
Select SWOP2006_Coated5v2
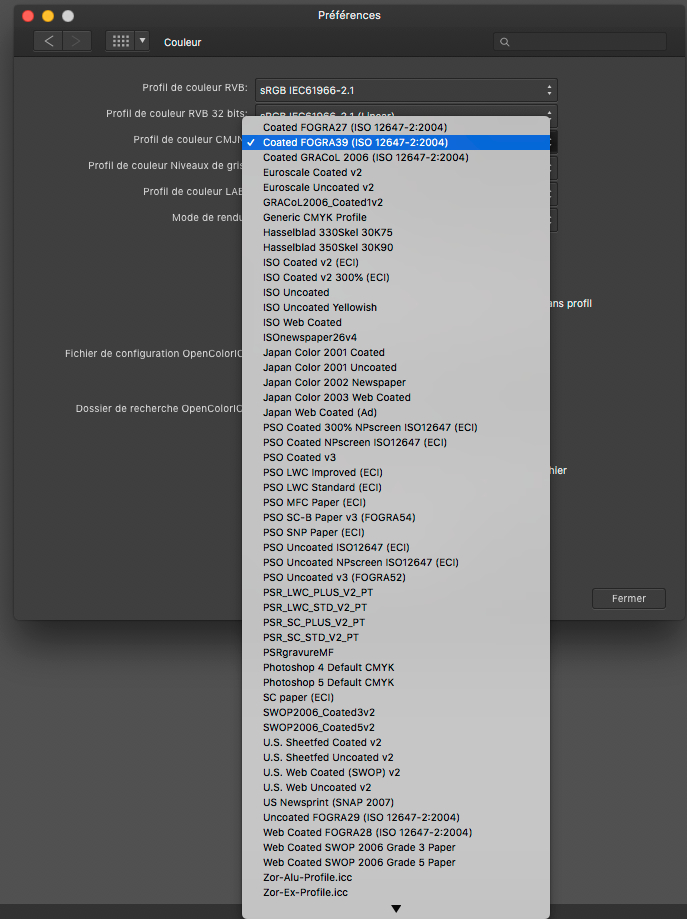[396, 727]
